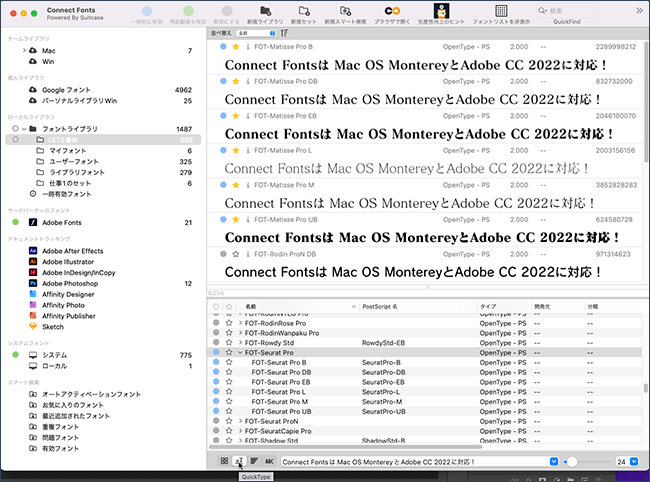Select the QuickType preview mode icon
Image resolution: width=650 pixels, height=482 pixels.
click(239, 461)
